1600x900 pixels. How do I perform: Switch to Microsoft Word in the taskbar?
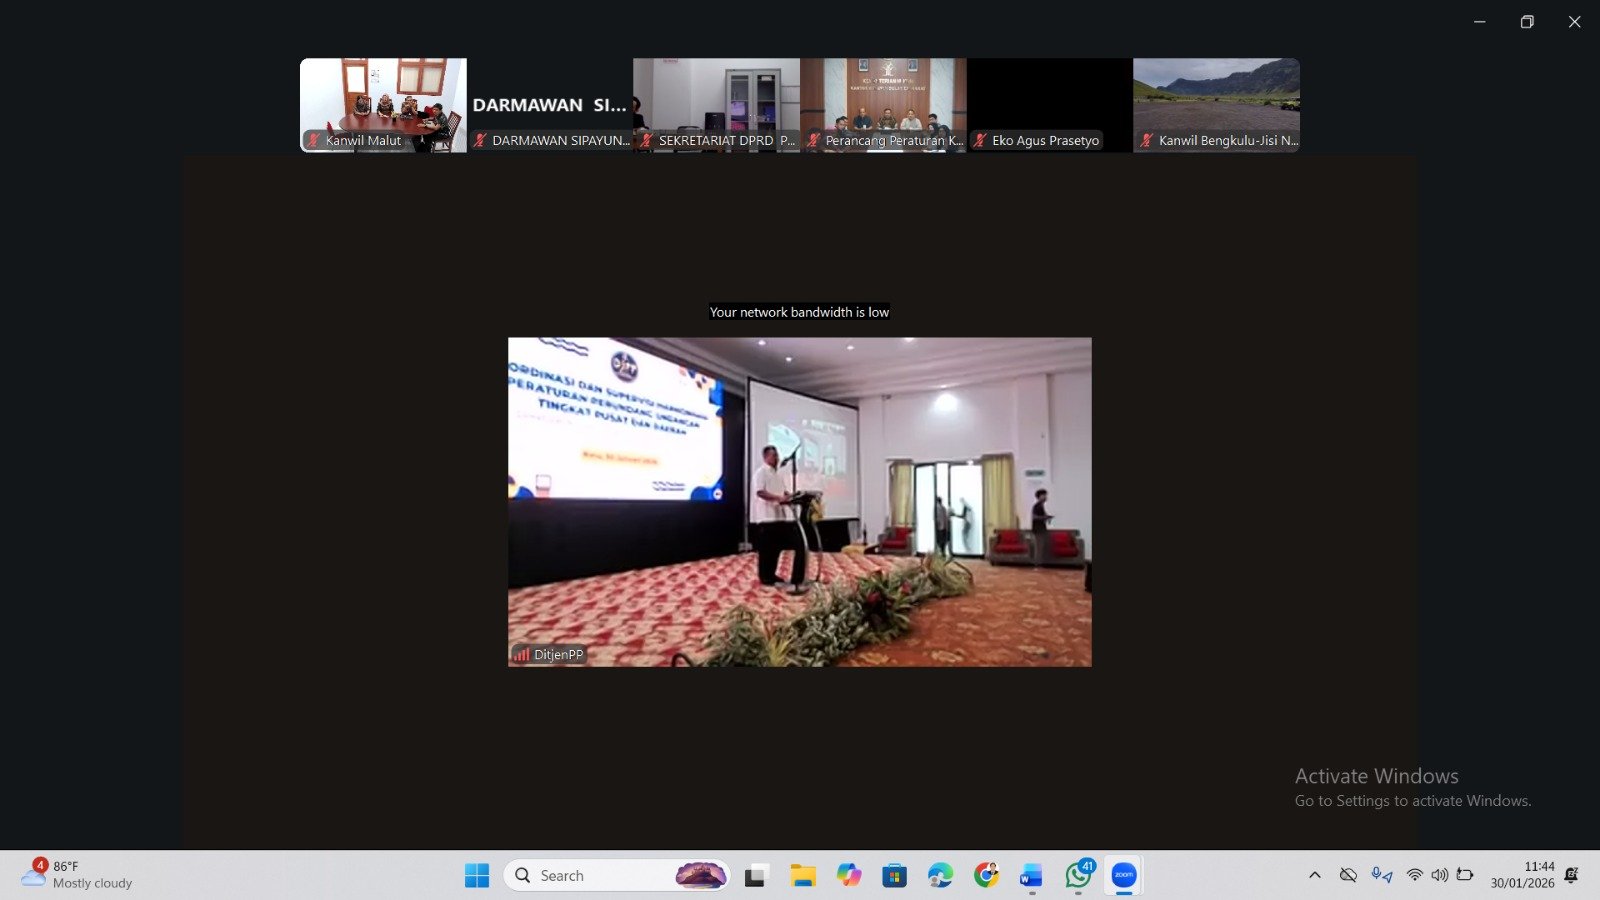point(1031,876)
